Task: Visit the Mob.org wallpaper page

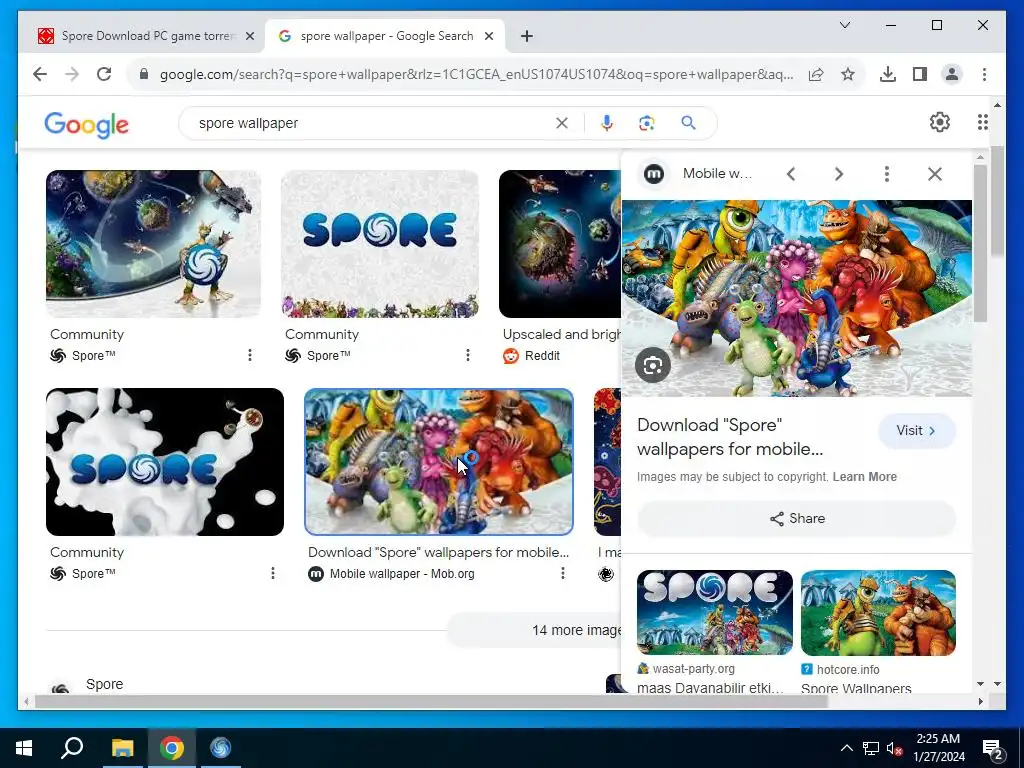Action: tap(916, 430)
